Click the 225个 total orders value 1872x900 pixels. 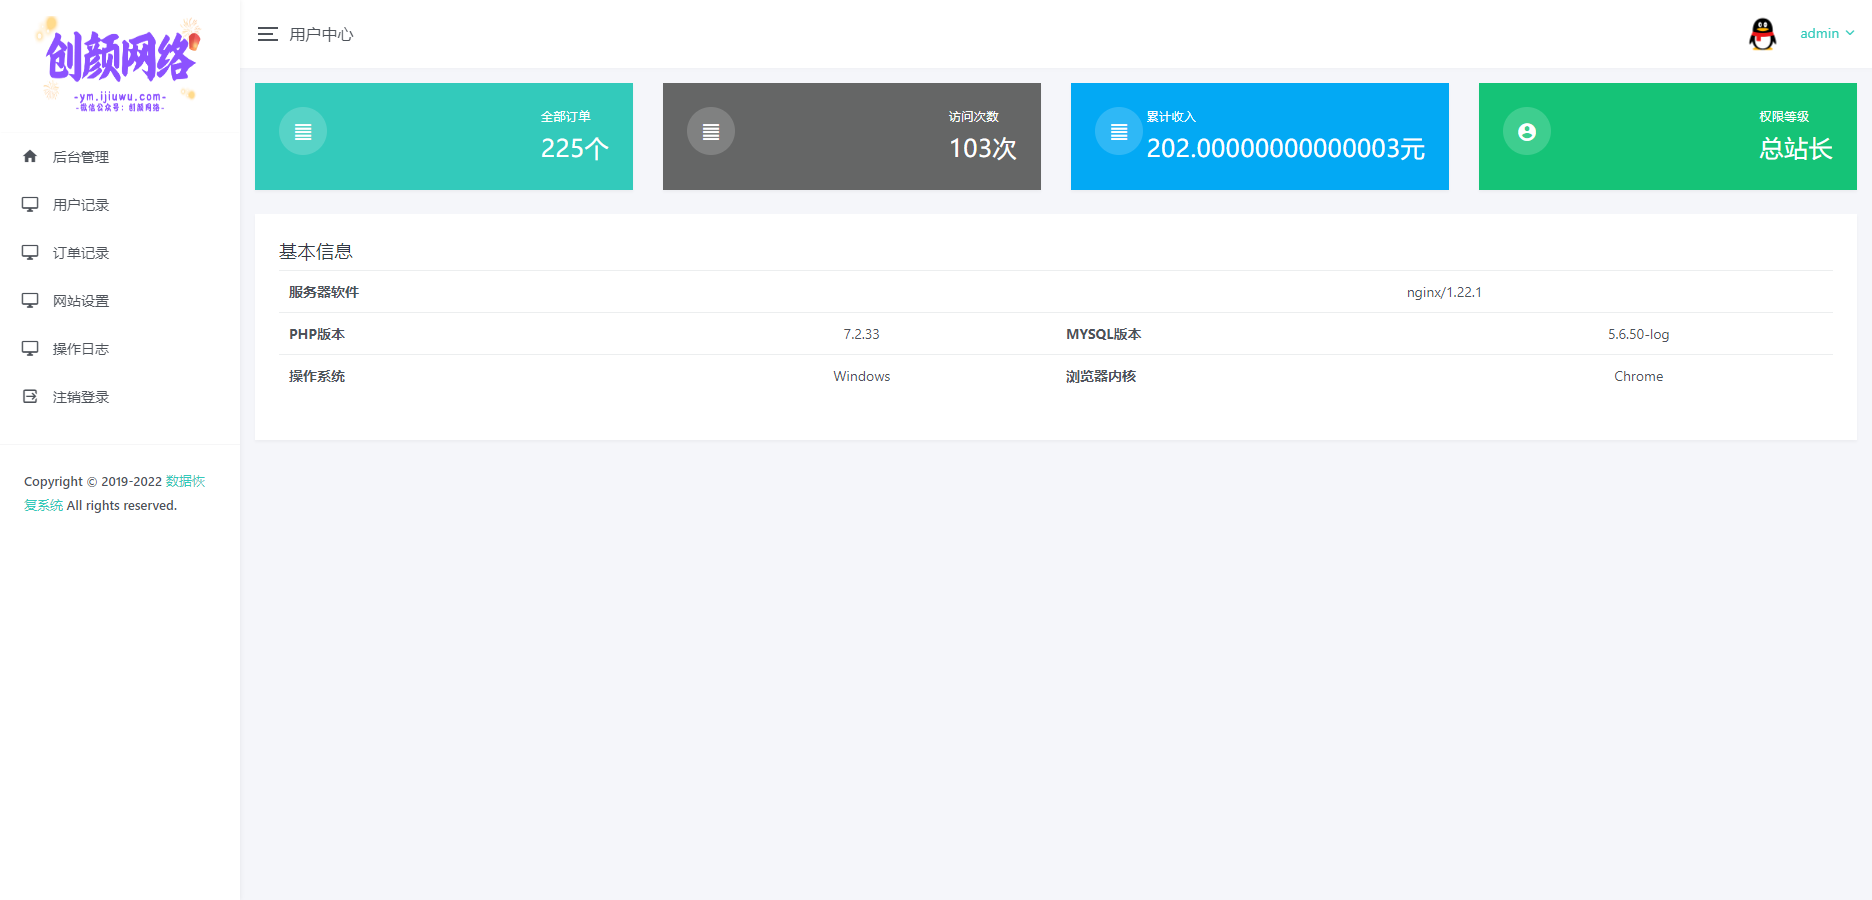click(x=574, y=149)
